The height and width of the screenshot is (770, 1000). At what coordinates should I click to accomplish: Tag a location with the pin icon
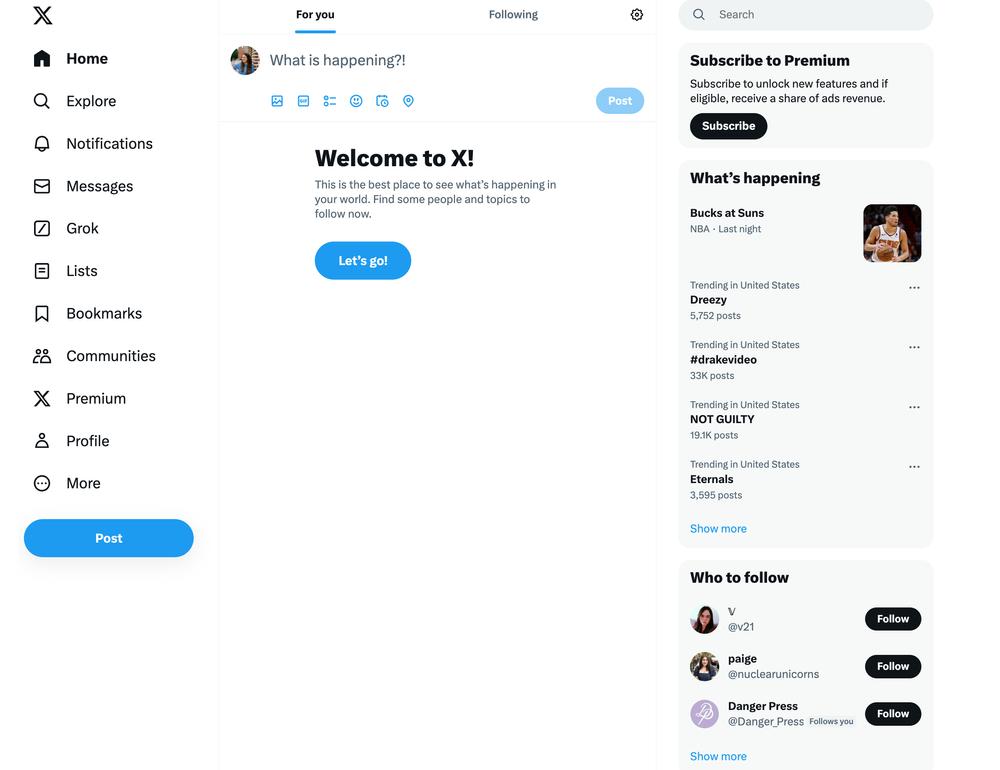pos(408,101)
